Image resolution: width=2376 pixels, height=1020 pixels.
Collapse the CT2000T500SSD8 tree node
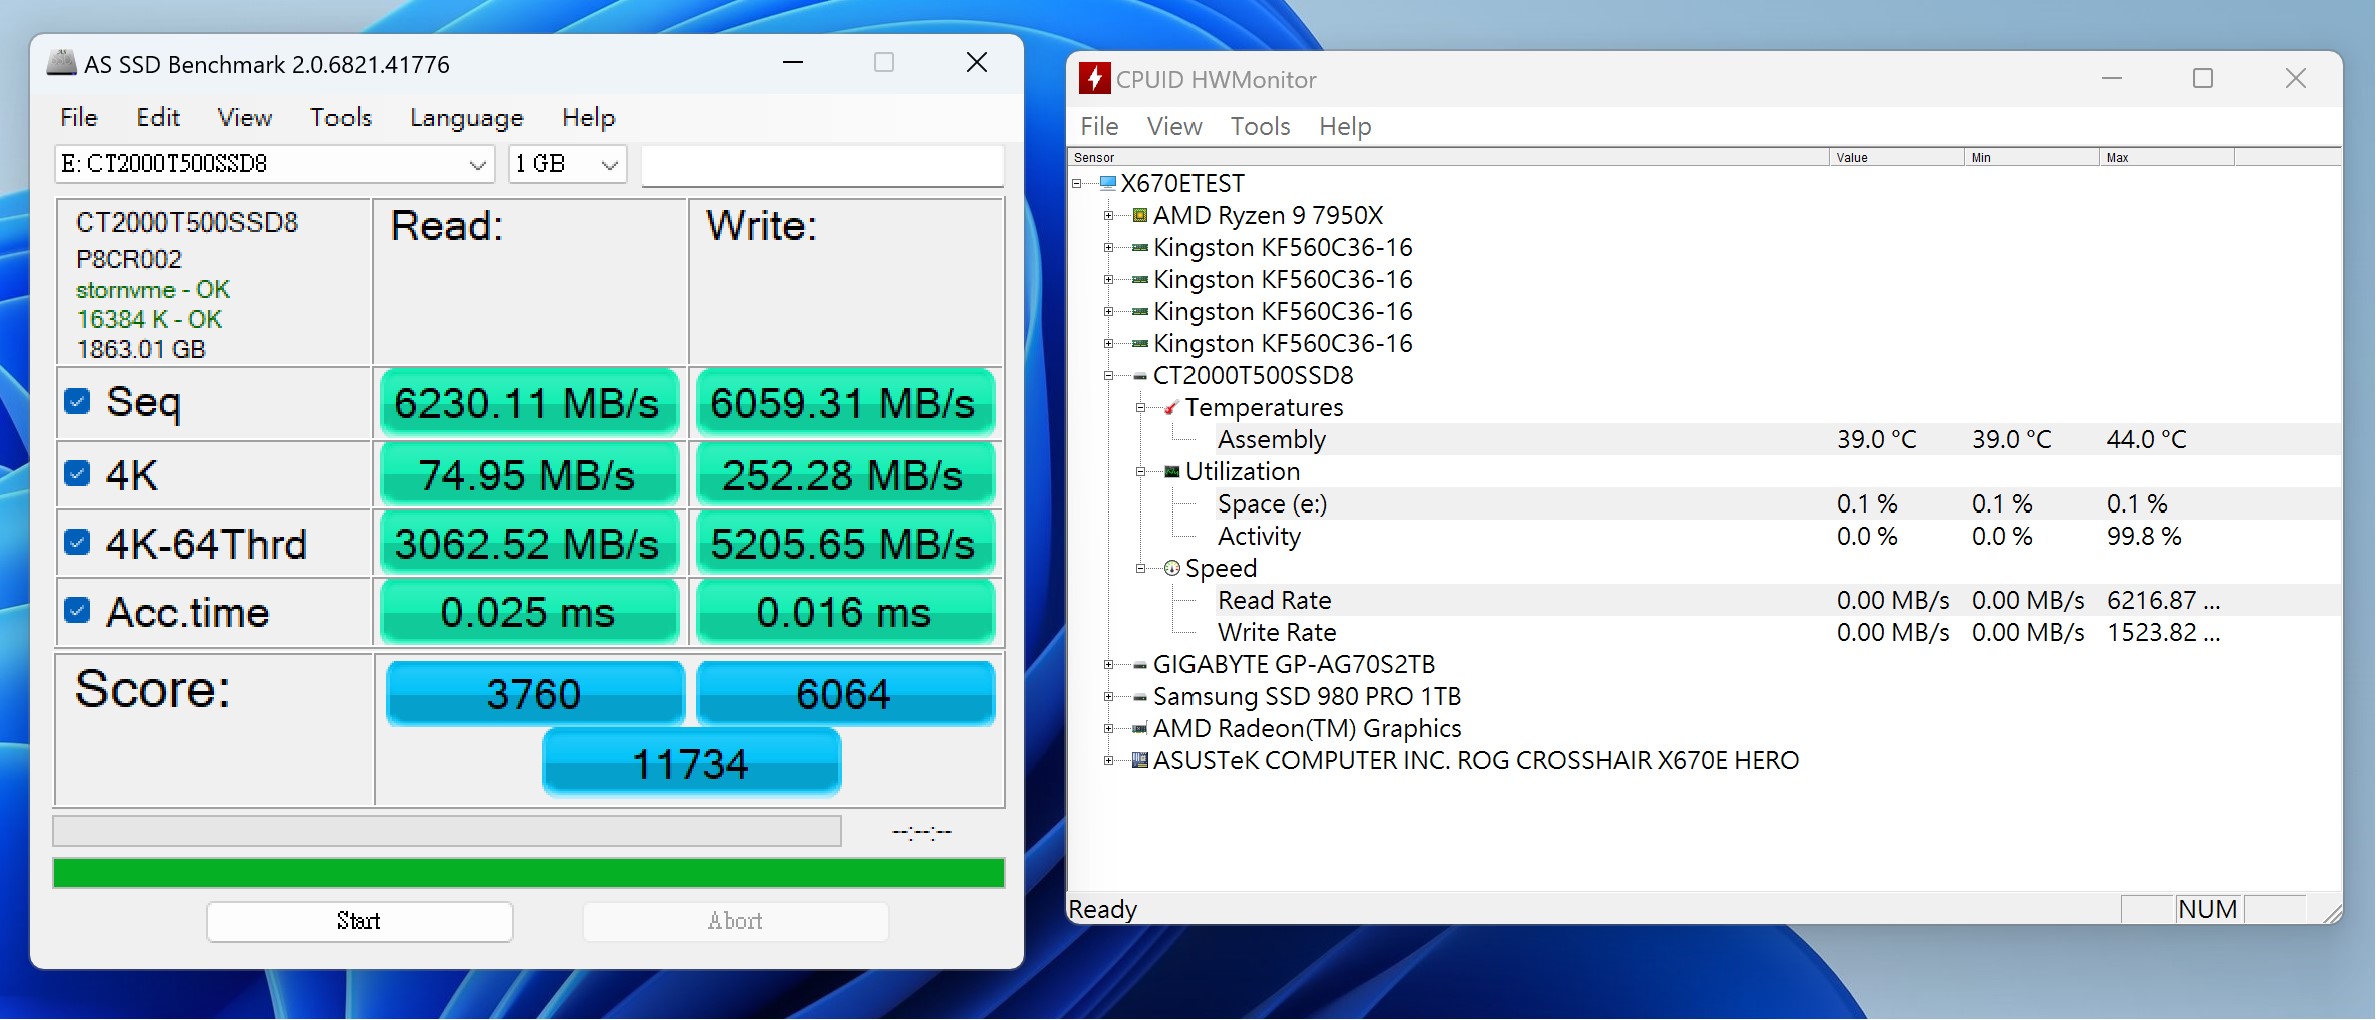pos(1108,375)
